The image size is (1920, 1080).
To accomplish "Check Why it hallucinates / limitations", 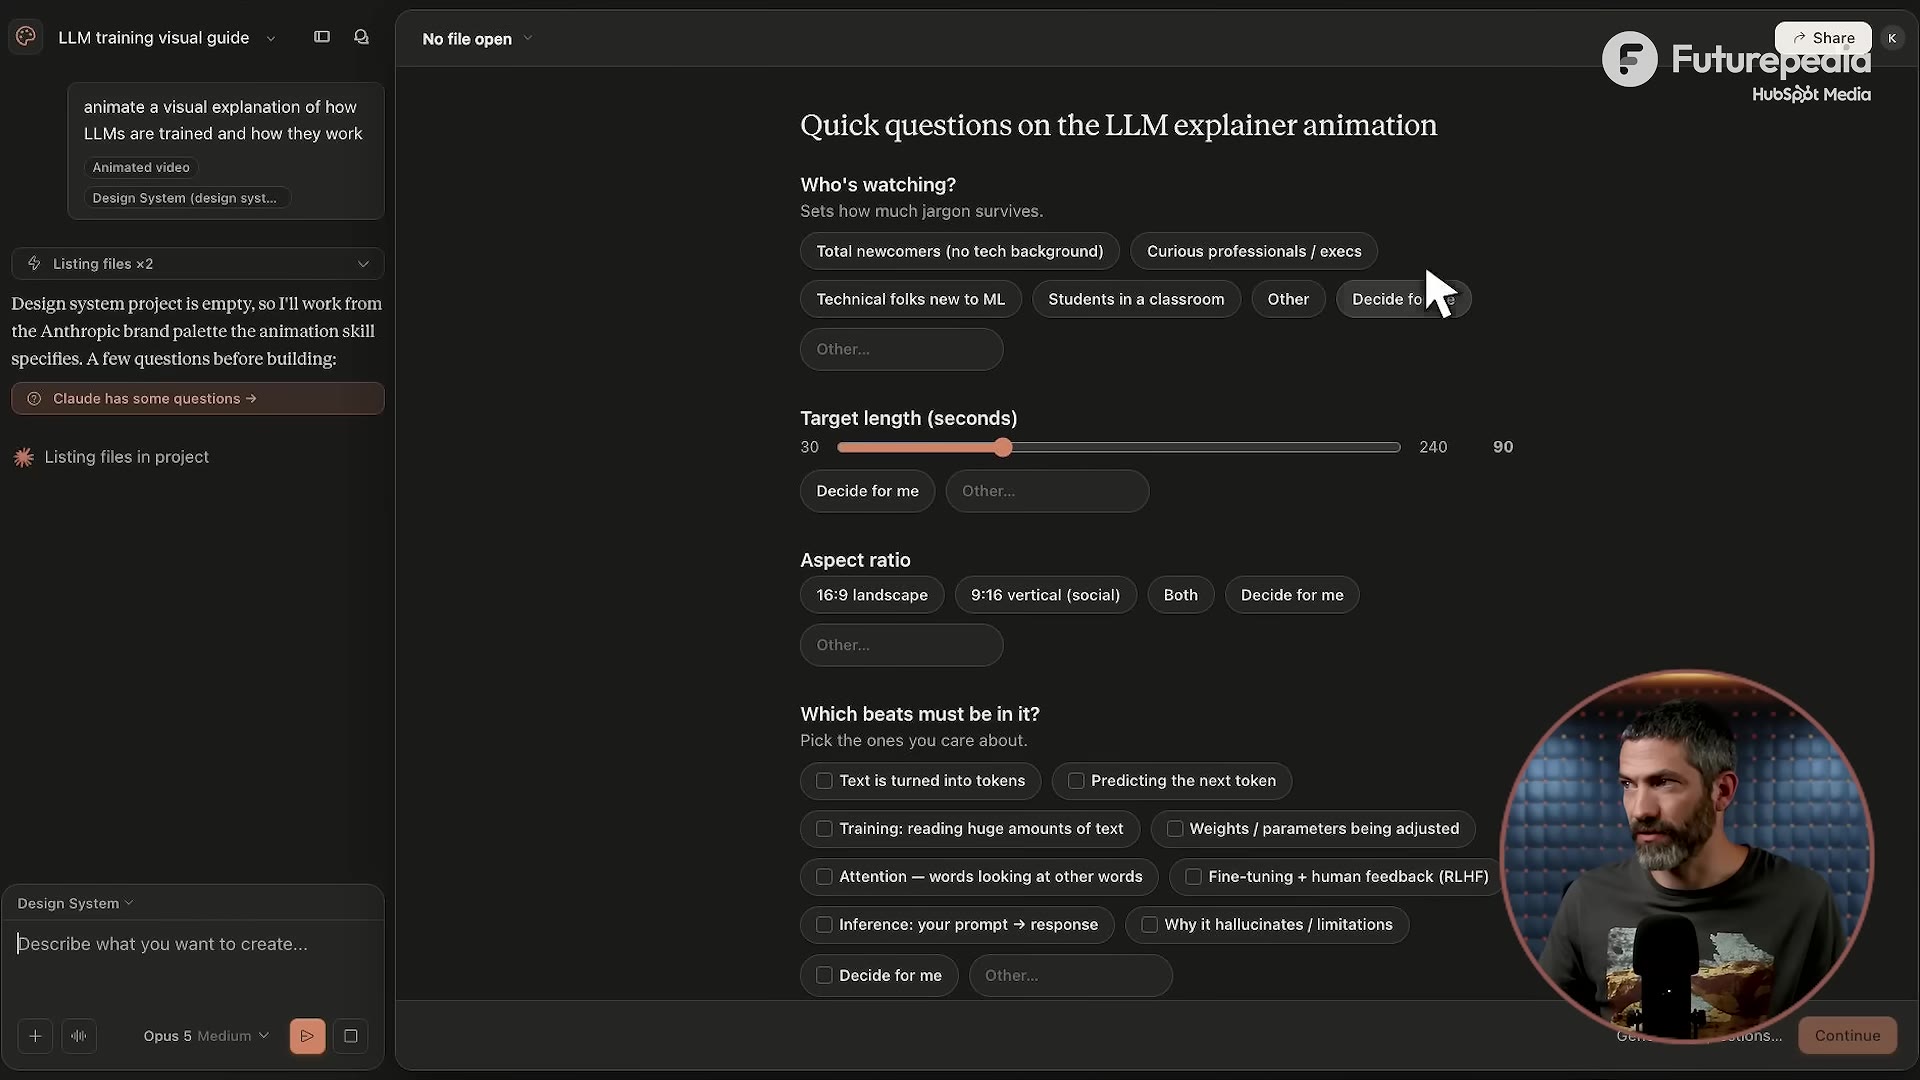I will click(1150, 925).
